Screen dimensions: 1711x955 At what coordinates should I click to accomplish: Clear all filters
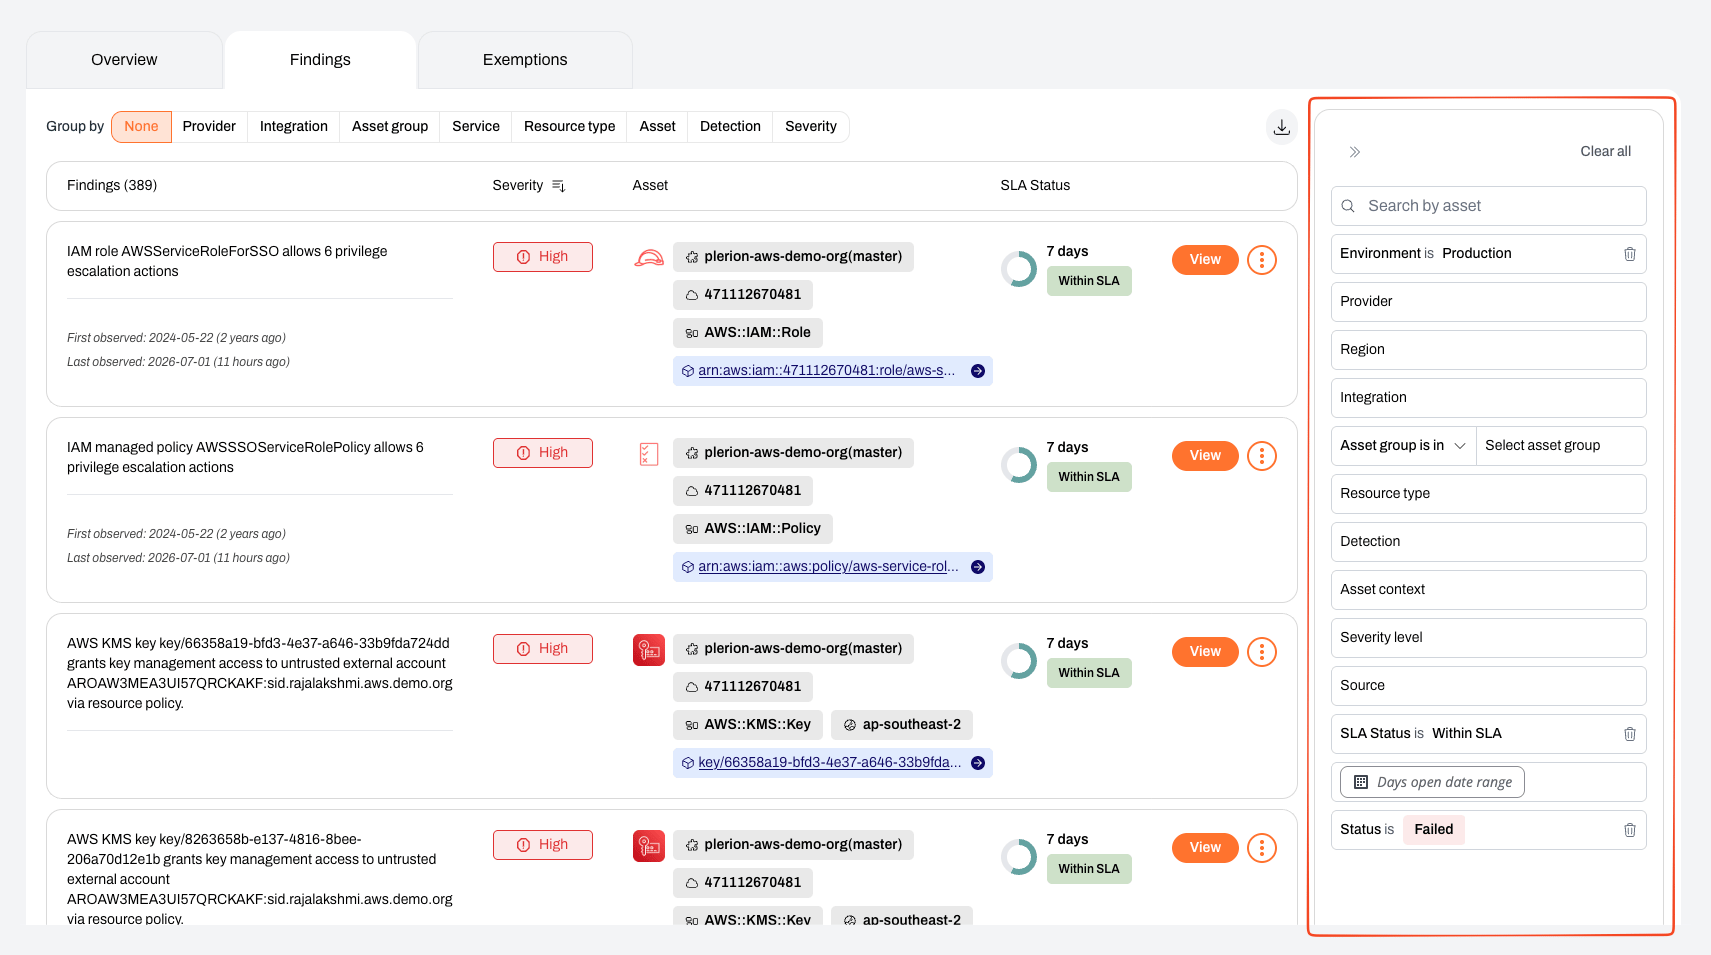[x=1605, y=152]
